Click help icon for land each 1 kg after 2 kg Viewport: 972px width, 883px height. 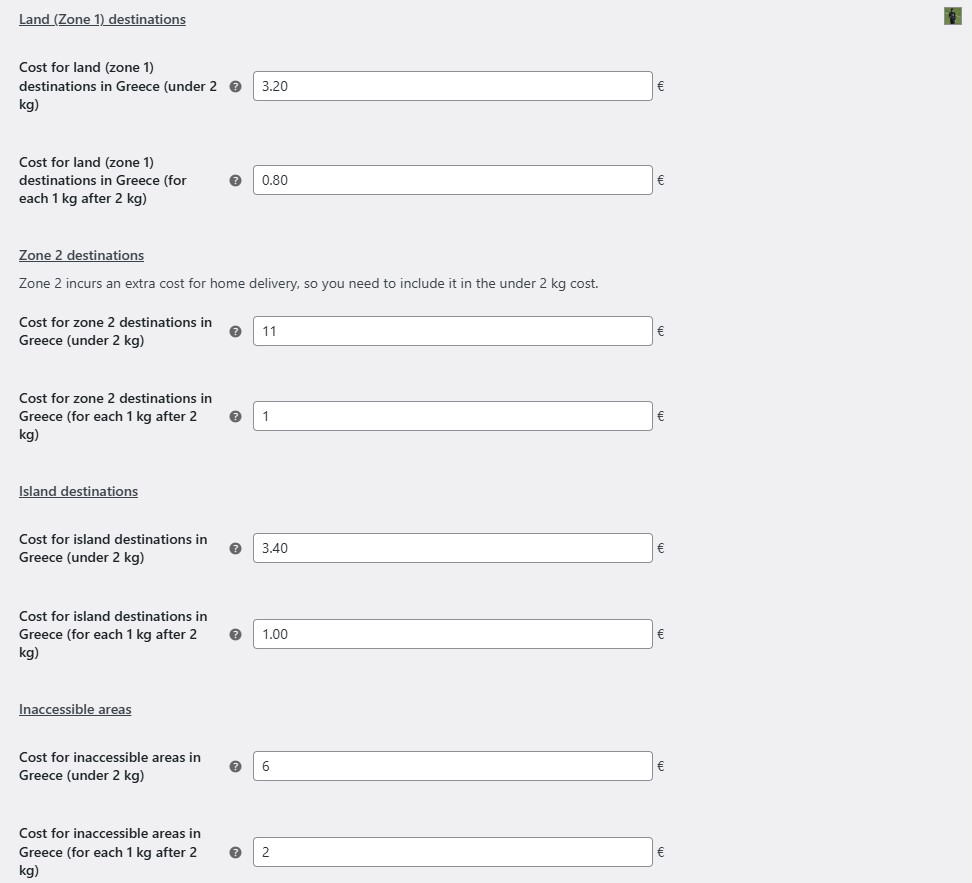tap(236, 180)
